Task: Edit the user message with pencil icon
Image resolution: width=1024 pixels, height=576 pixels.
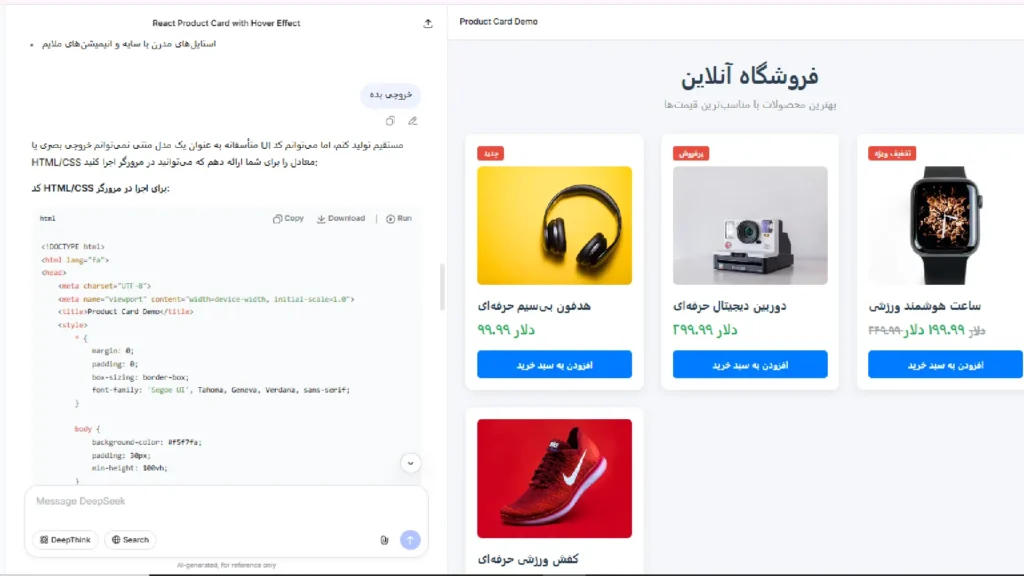Action: point(413,121)
